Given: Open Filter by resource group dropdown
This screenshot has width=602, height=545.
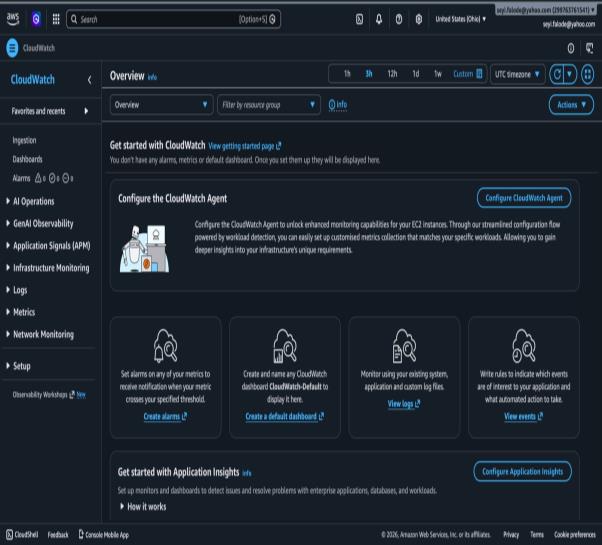Looking at the screenshot, I should pyautogui.click(x=269, y=105).
